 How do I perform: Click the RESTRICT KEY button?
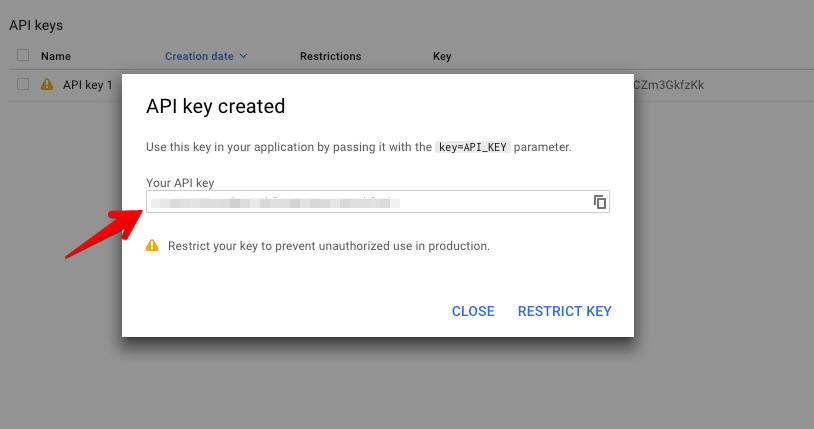[564, 311]
